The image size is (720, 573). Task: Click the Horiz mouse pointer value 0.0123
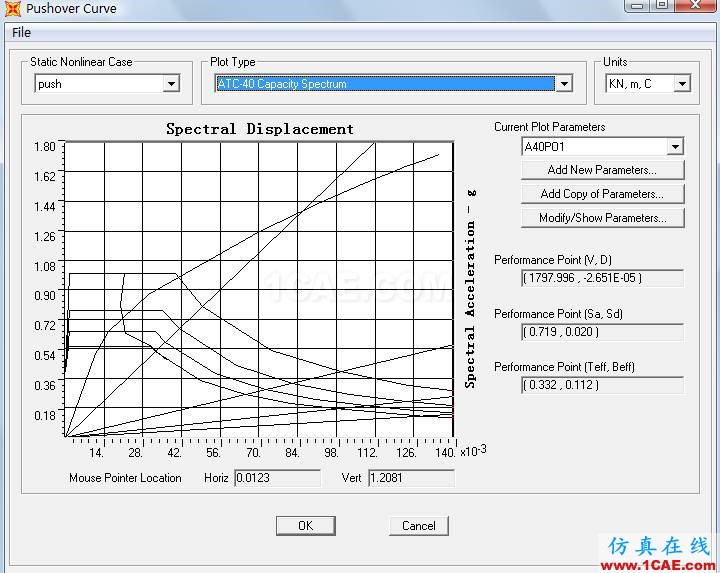point(277,478)
